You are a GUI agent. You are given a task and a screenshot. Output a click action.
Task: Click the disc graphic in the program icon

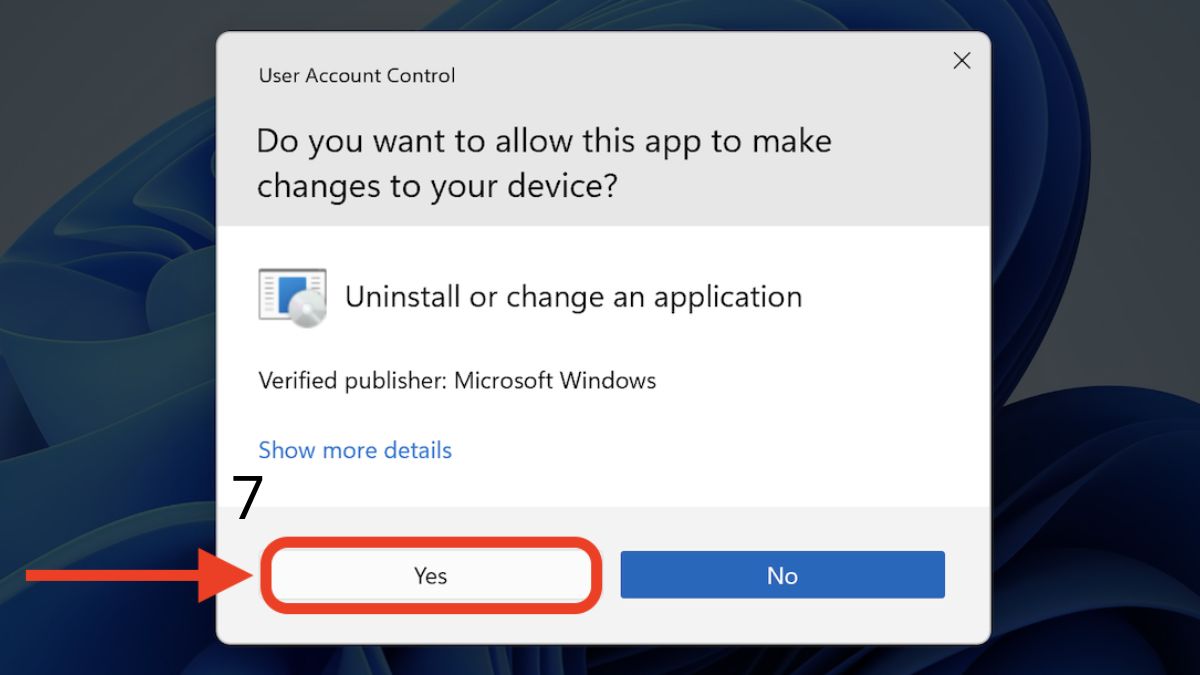coord(307,311)
